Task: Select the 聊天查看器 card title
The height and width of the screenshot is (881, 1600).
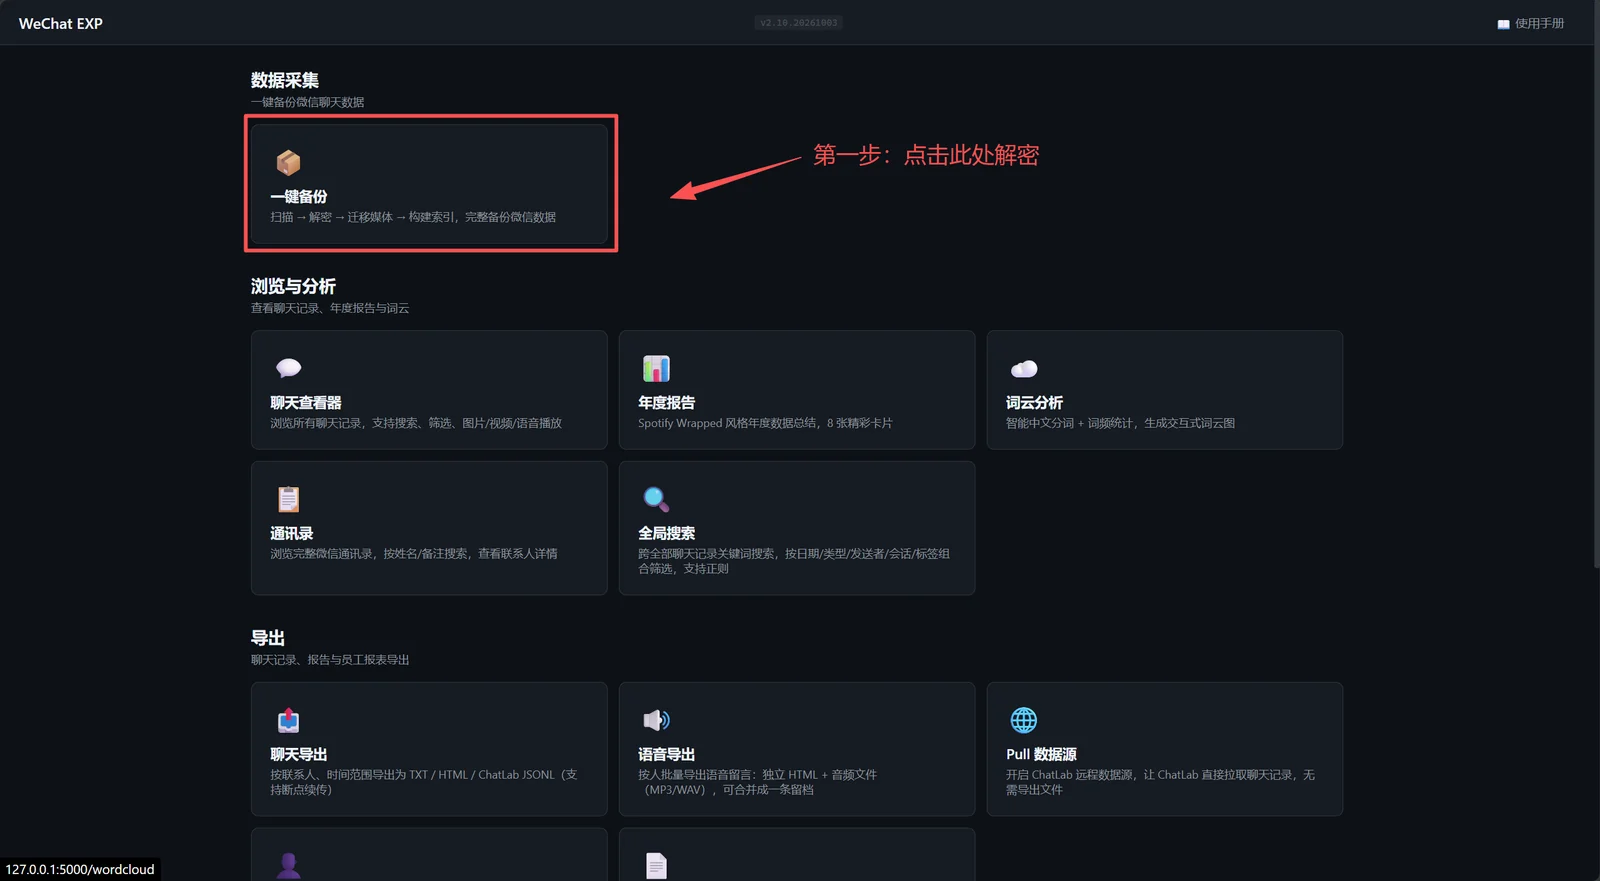Action: [x=306, y=403]
